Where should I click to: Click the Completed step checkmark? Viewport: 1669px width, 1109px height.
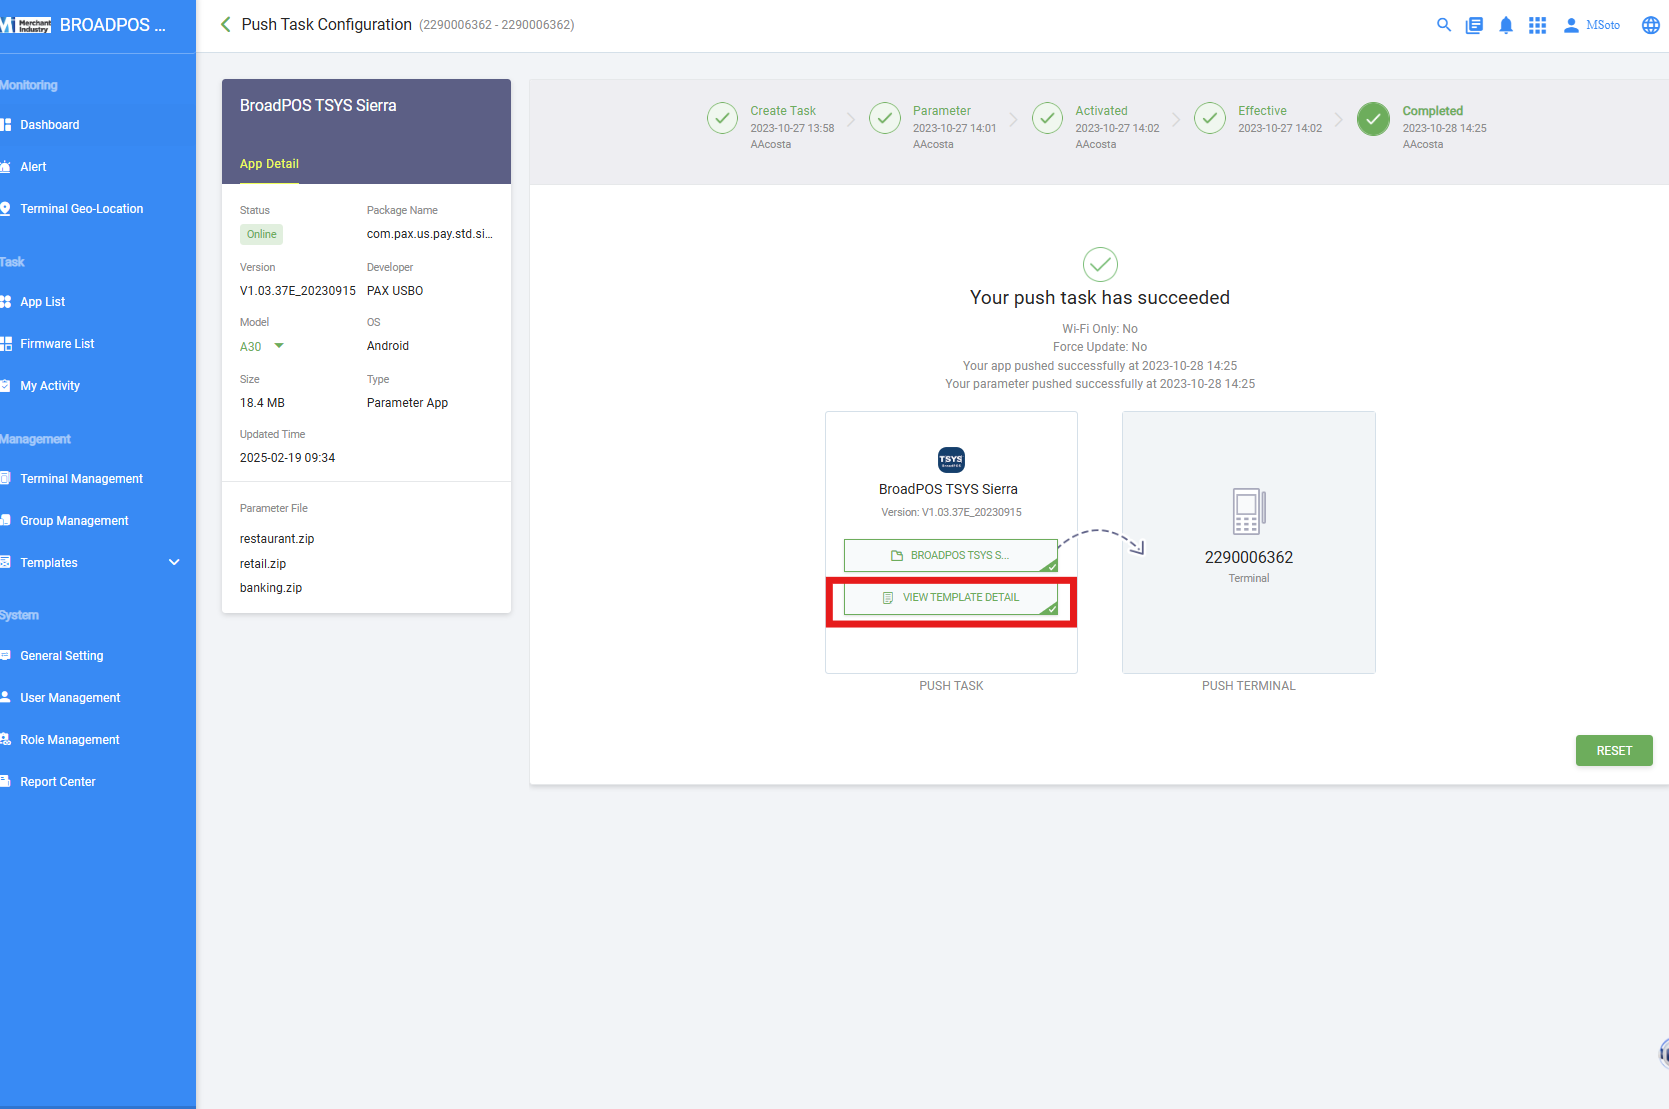(x=1373, y=118)
